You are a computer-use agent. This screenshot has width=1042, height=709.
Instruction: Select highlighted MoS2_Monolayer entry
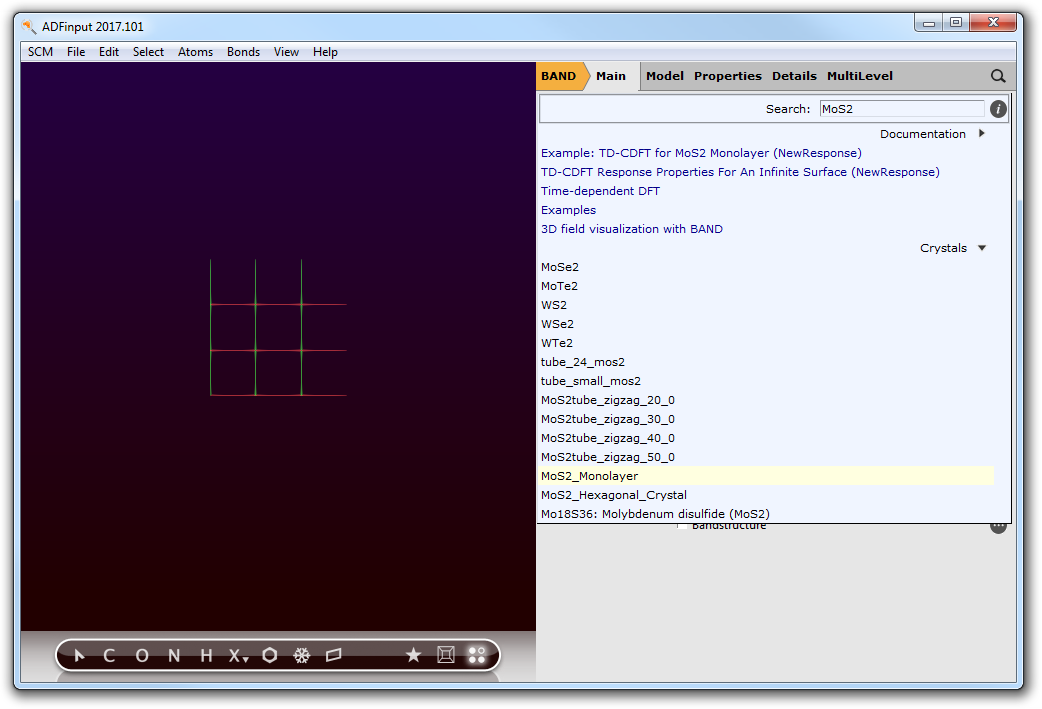(x=767, y=476)
